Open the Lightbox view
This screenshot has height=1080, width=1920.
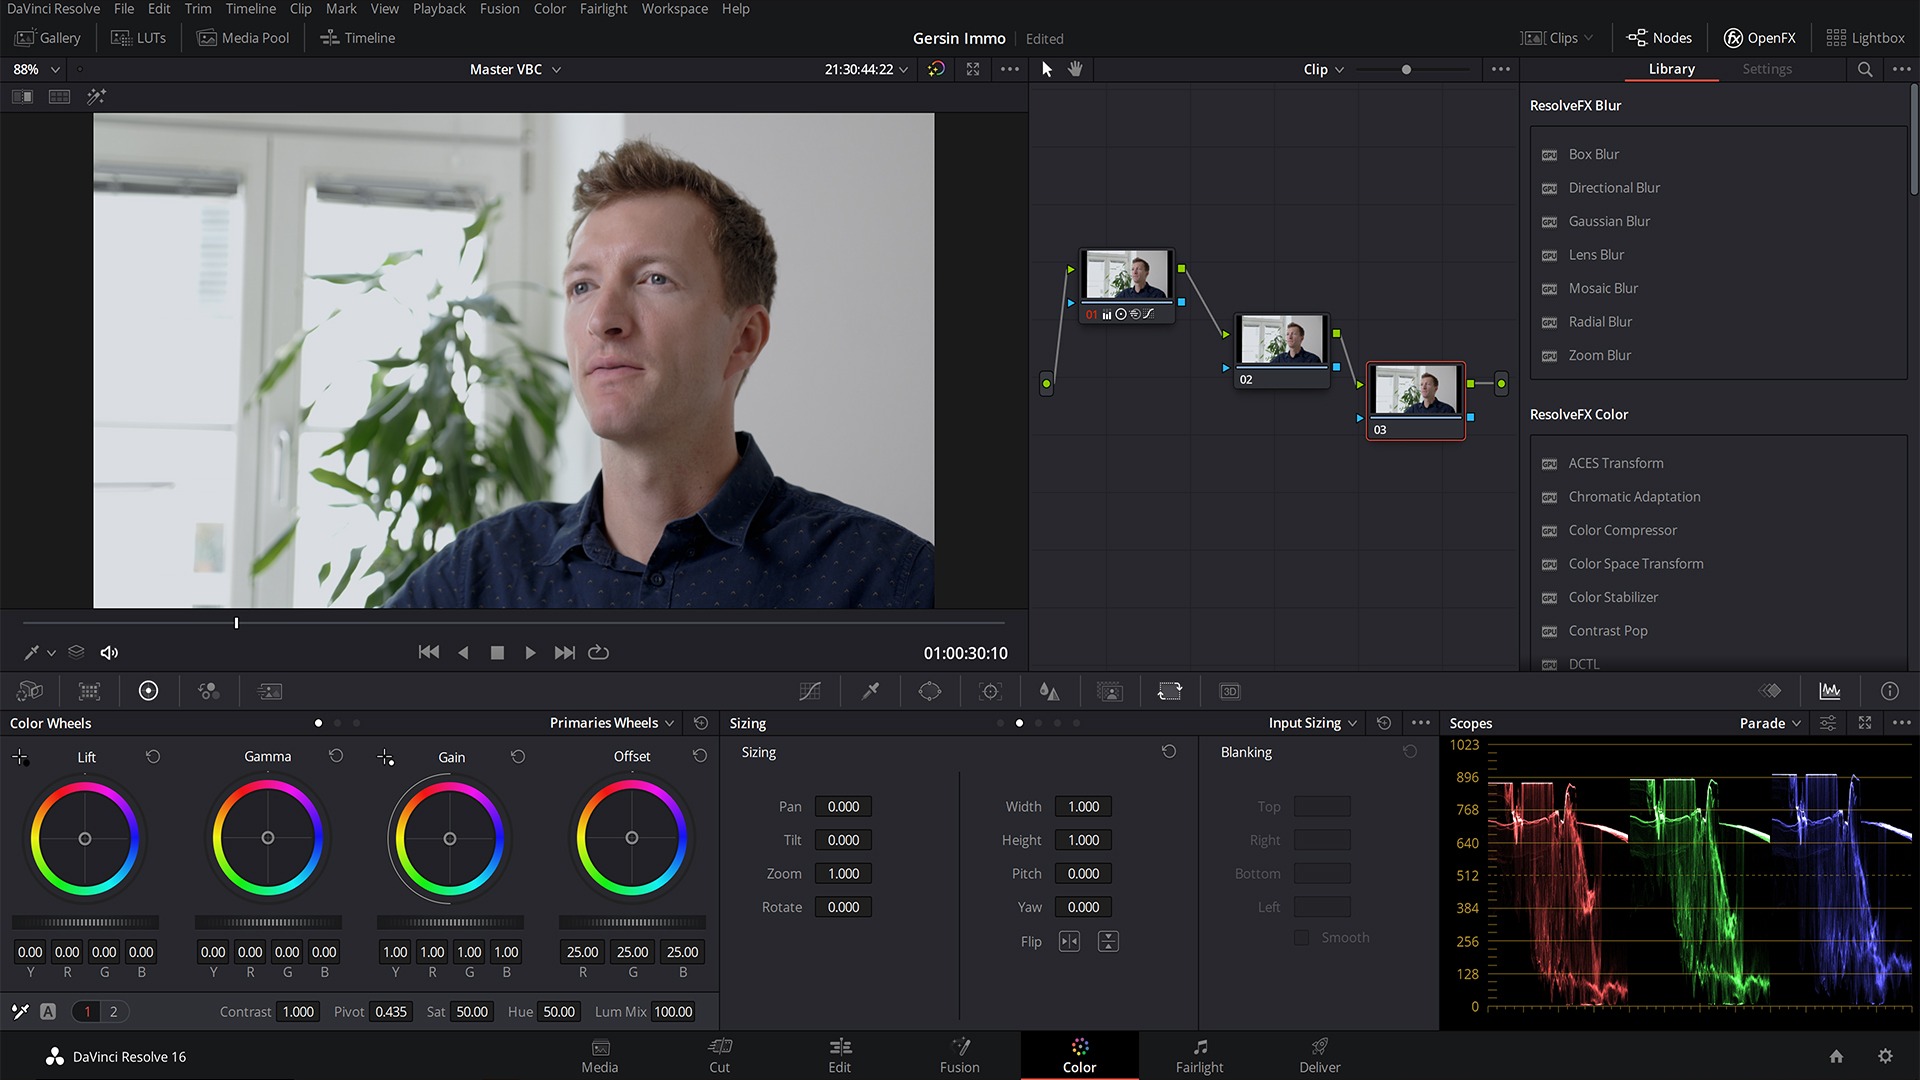click(x=1866, y=37)
